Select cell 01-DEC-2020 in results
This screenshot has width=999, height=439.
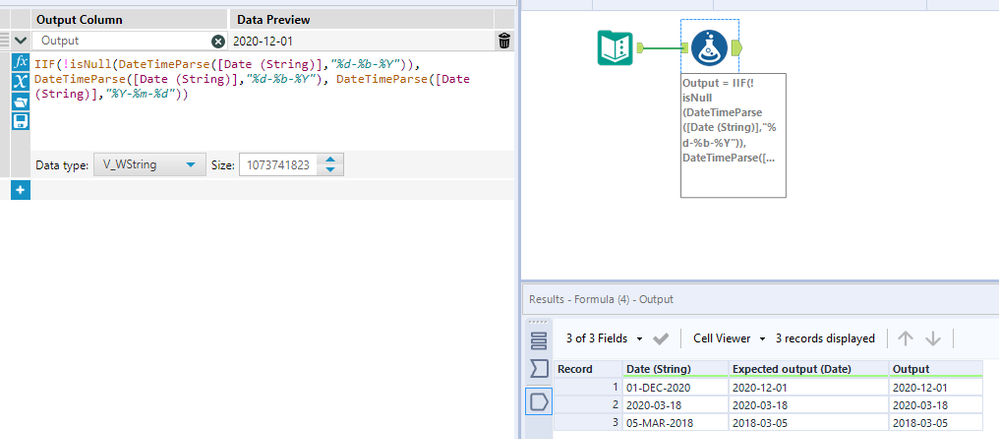coord(675,387)
